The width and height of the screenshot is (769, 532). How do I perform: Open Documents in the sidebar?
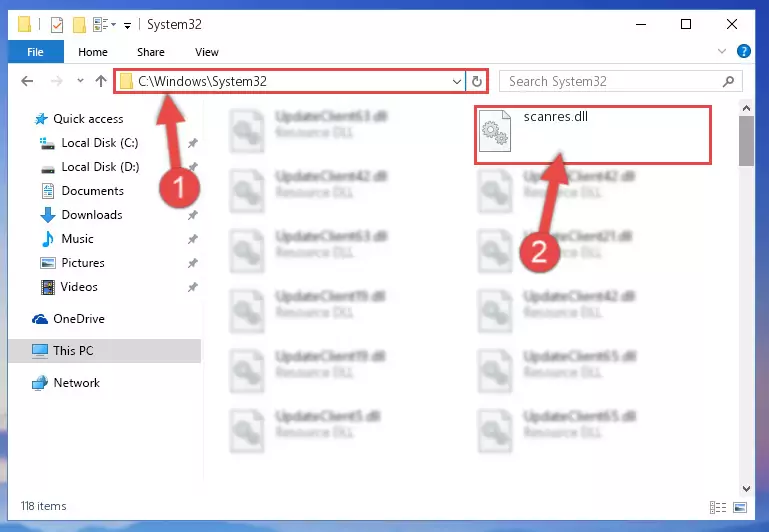pyautogui.click(x=92, y=191)
